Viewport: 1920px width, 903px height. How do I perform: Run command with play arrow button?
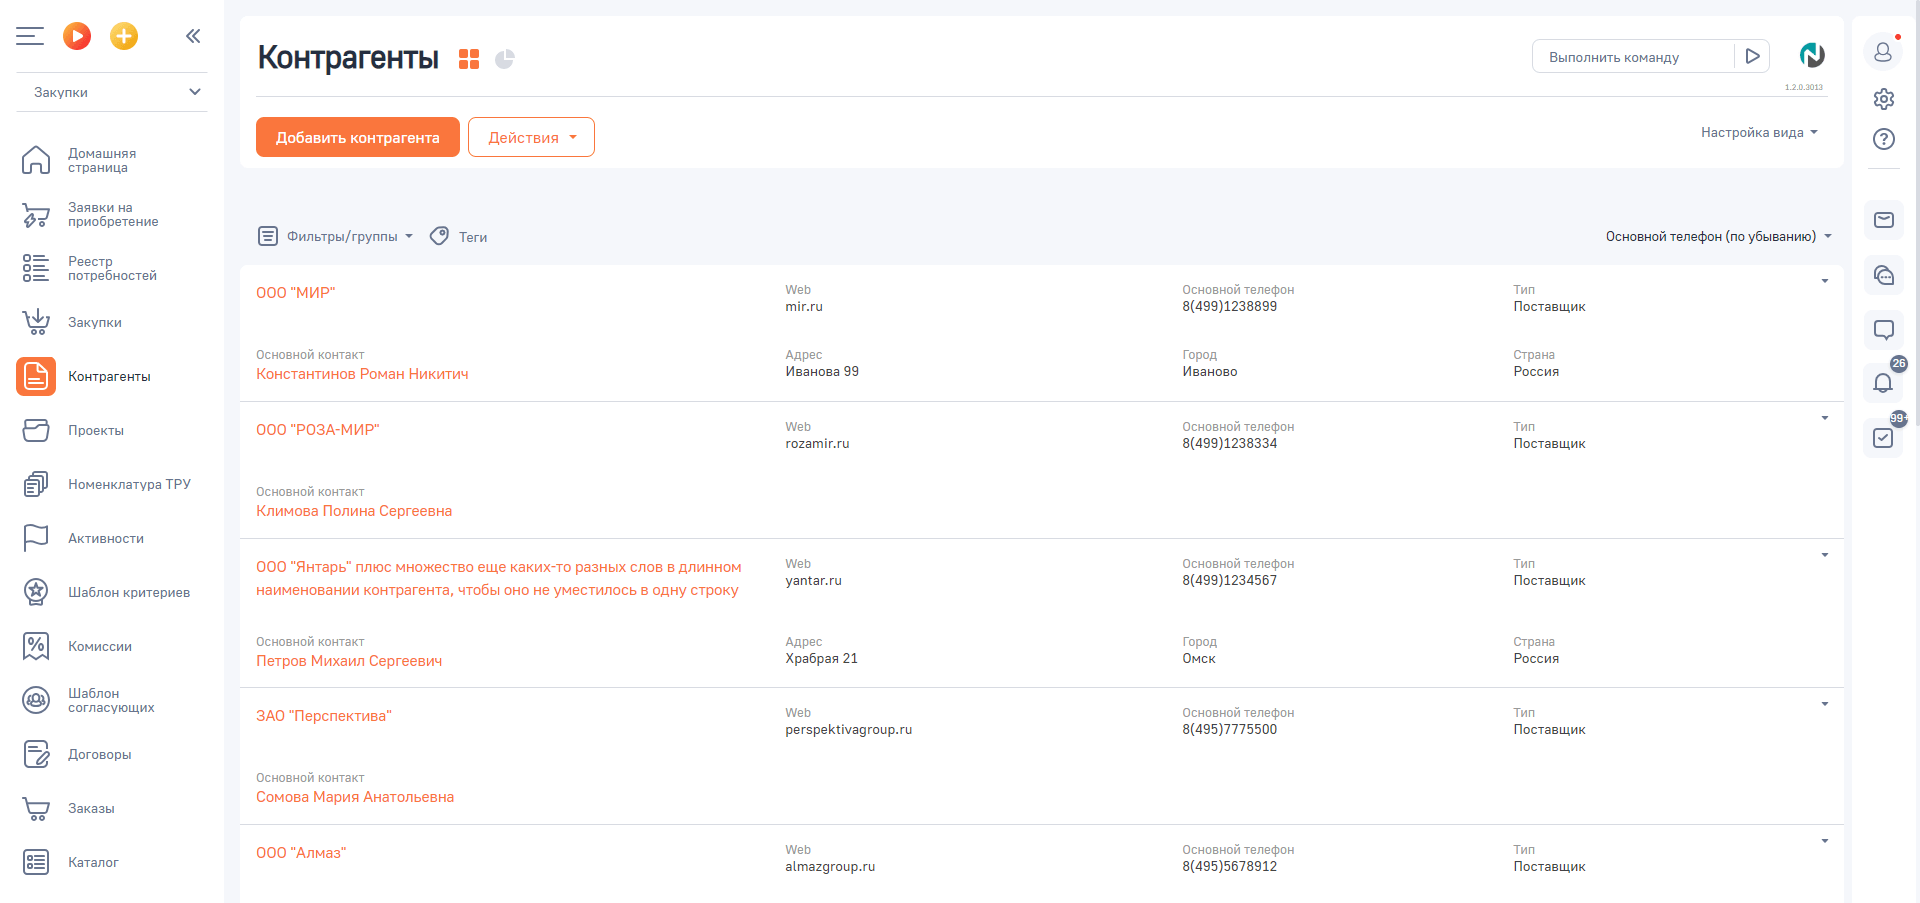pos(1752,57)
